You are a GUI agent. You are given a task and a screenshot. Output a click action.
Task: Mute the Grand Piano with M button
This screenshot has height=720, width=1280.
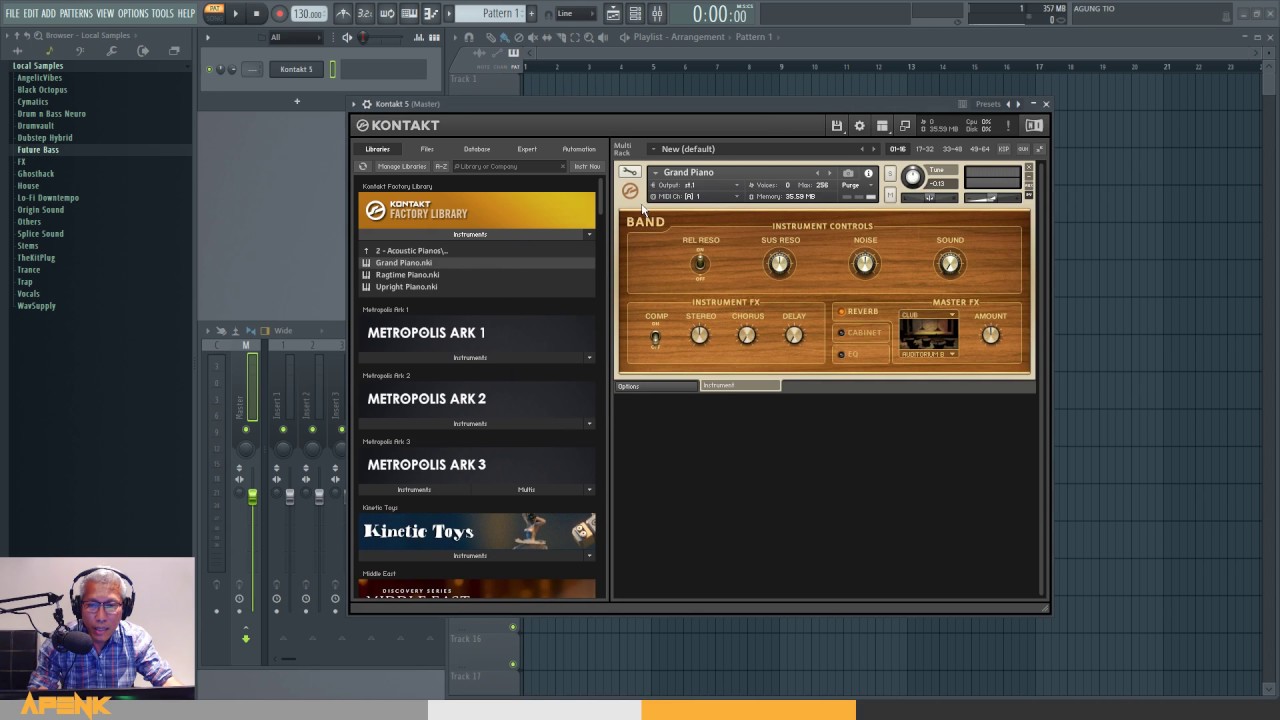tap(890, 195)
